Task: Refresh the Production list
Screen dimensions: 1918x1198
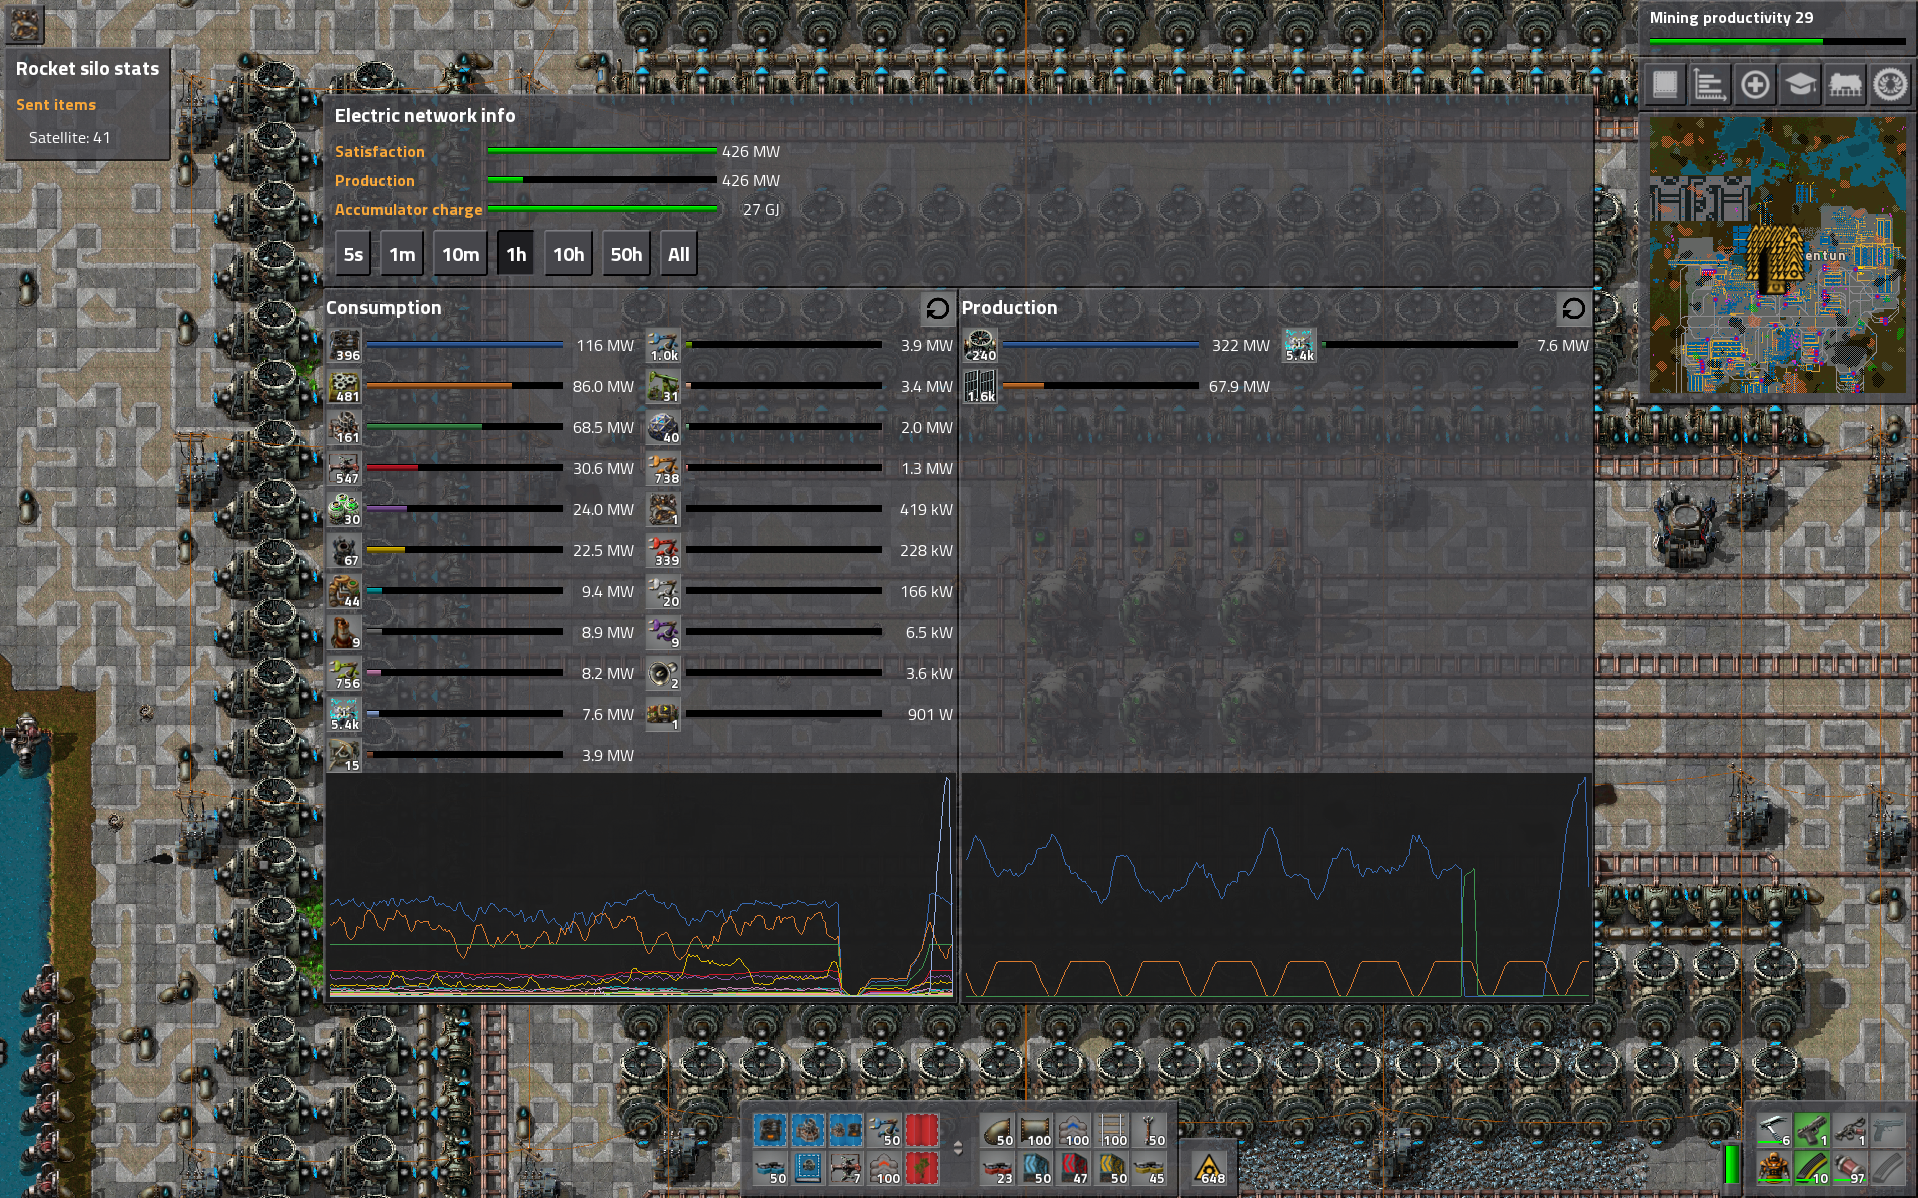Action: click(1573, 308)
